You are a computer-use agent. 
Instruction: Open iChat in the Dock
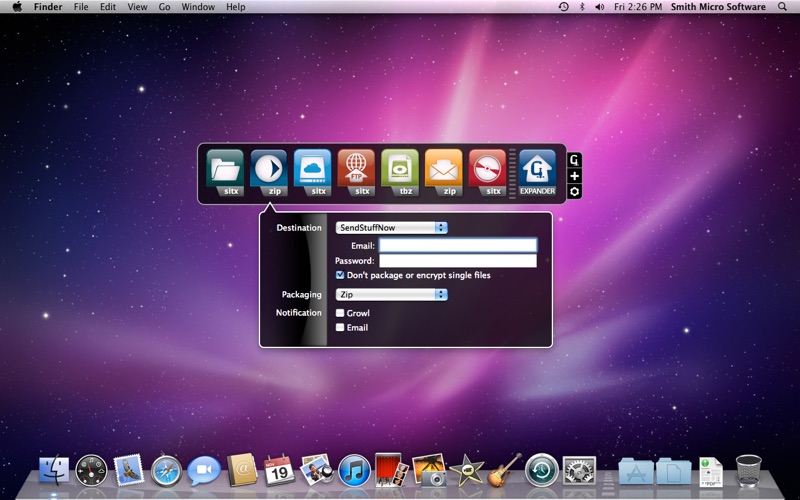click(x=204, y=470)
